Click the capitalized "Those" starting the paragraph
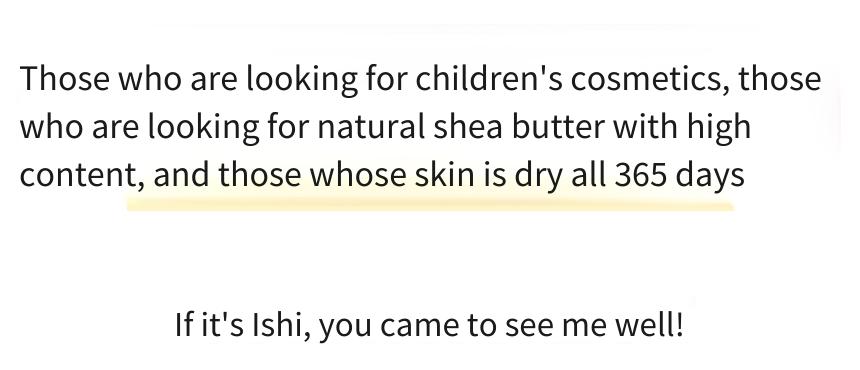The width and height of the screenshot is (860, 370). tap(65, 78)
